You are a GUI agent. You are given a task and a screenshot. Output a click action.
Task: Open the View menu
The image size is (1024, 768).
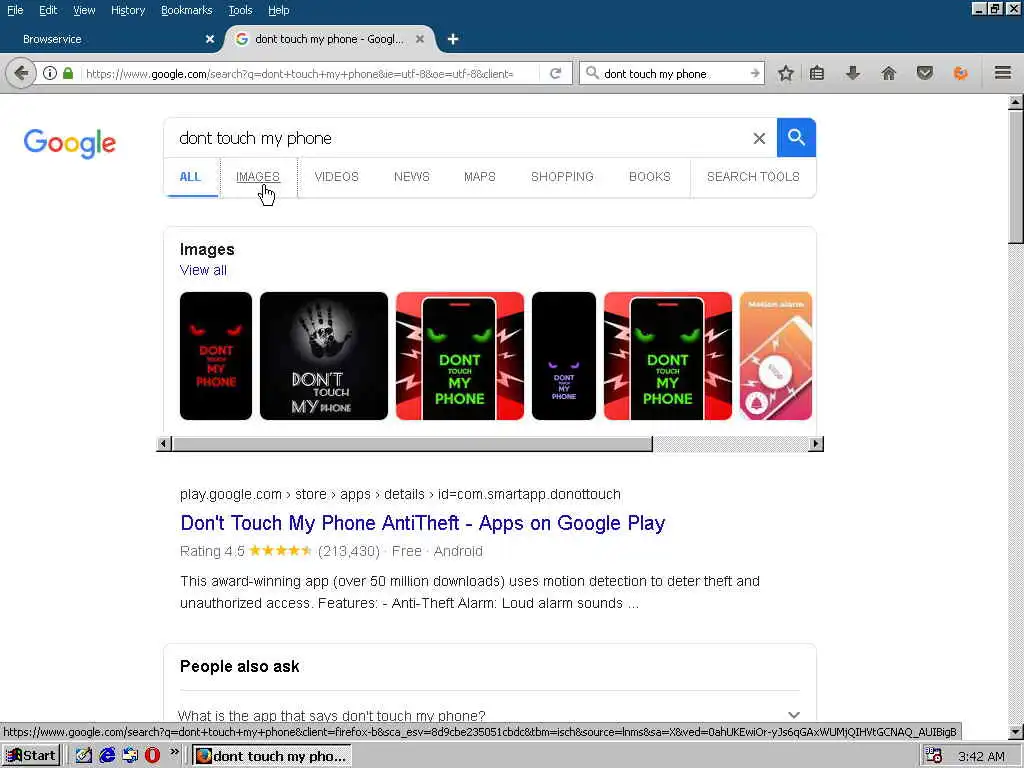pos(84,10)
